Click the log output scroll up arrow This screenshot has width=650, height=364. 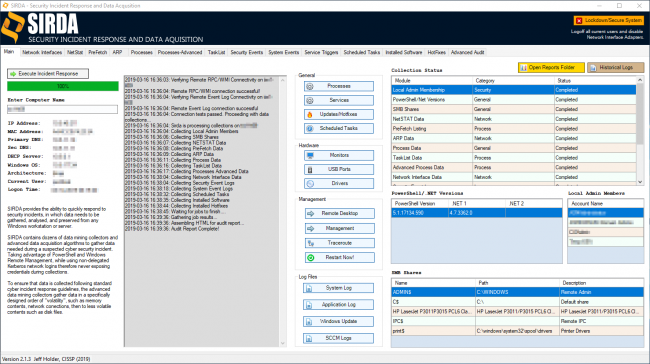point(283,80)
